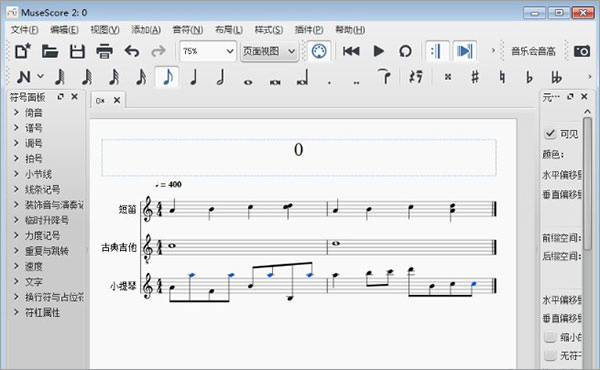This screenshot has width=600, height=370.
Task: Apply the natural accidental
Action: (x=502, y=77)
